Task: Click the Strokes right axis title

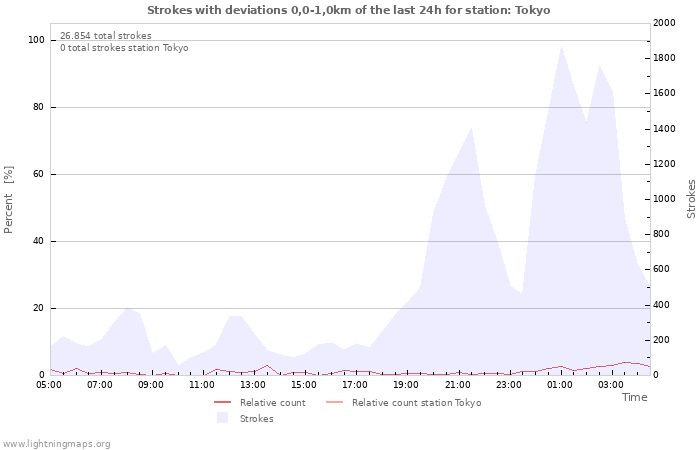Action: (691, 199)
